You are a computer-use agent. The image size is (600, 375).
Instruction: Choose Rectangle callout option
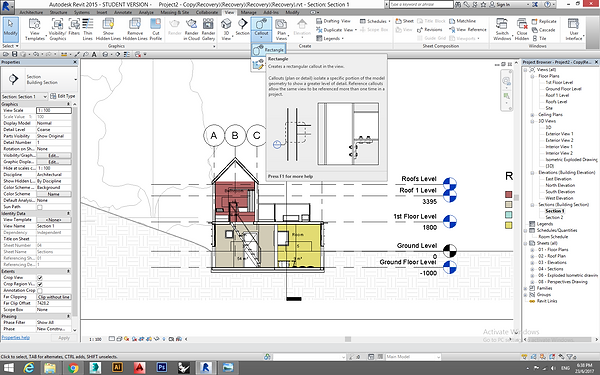point(269,50)
